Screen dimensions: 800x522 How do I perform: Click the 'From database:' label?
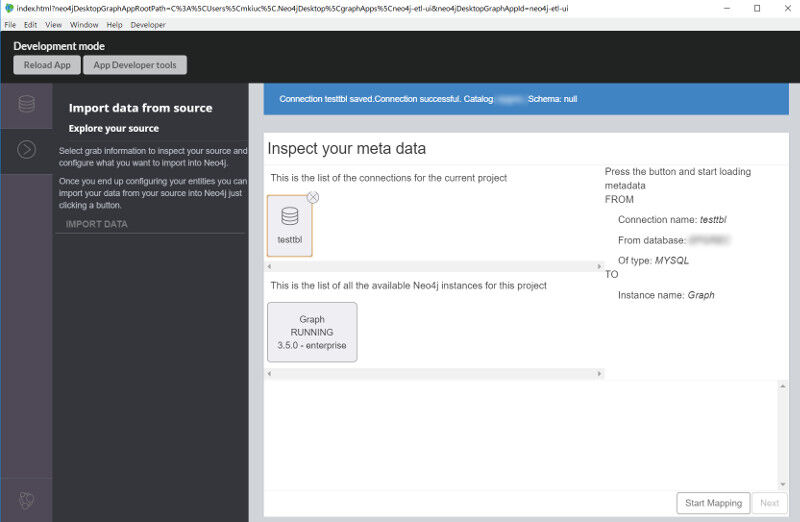[x=652, y=240]
